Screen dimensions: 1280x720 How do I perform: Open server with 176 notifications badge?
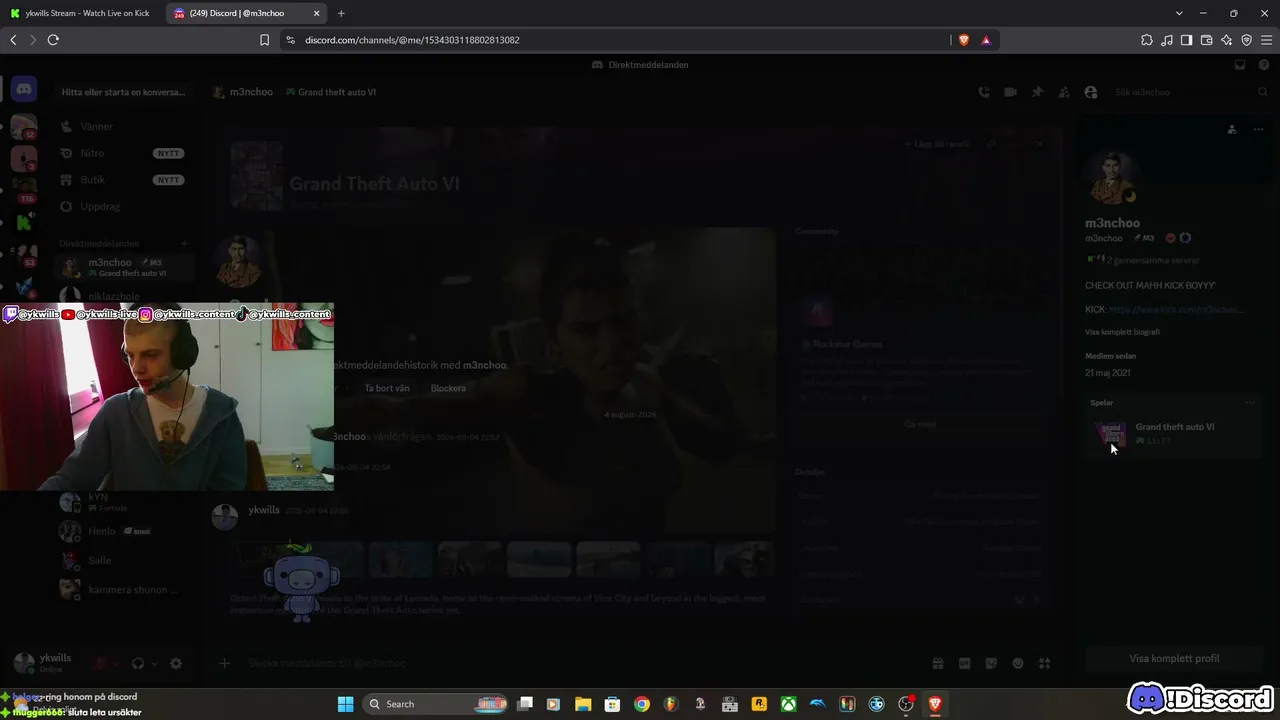click(x=24, y=190)
